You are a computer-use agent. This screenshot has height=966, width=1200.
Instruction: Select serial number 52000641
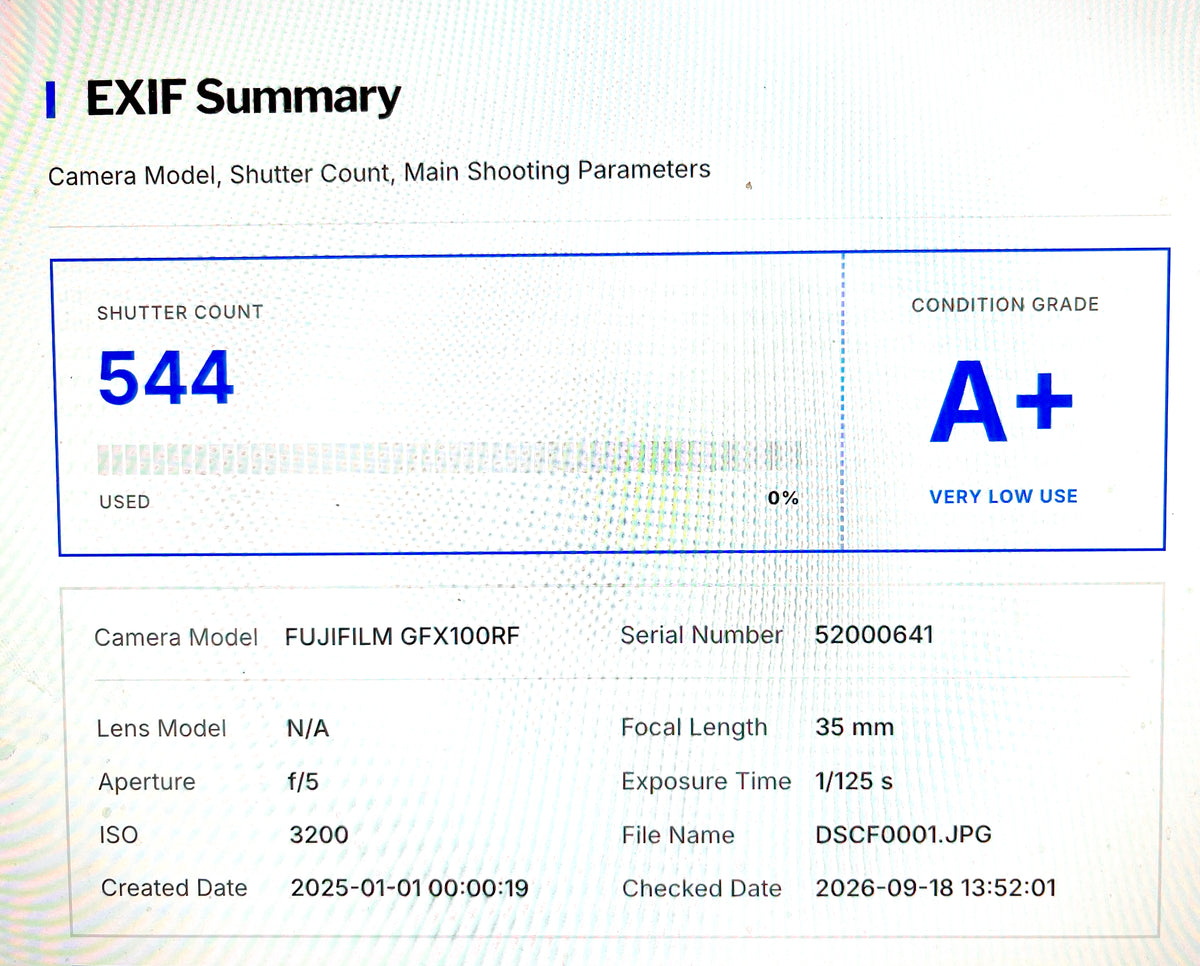click(875, 634)
